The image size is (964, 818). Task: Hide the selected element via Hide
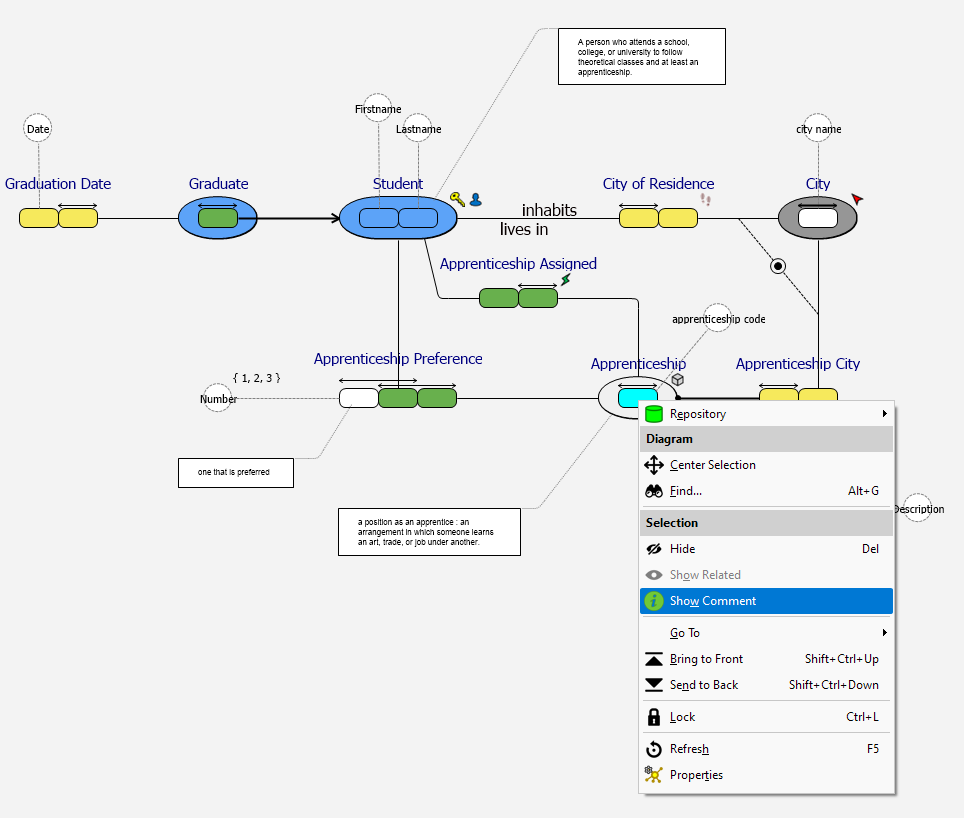click(x=683, y=549)
